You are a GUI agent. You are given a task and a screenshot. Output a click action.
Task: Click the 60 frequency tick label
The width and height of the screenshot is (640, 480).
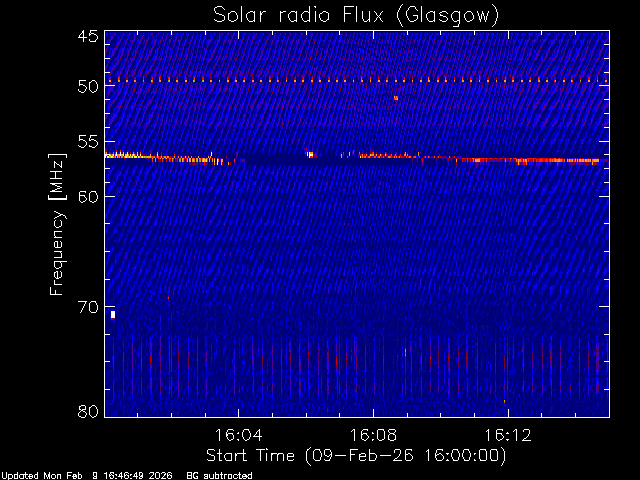coord(88,196)
